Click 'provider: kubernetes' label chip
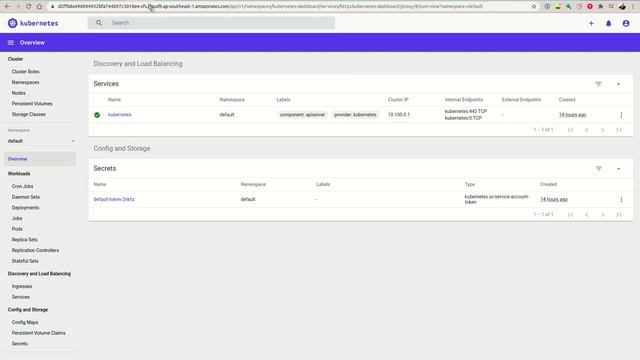 (x=355, y=115)
